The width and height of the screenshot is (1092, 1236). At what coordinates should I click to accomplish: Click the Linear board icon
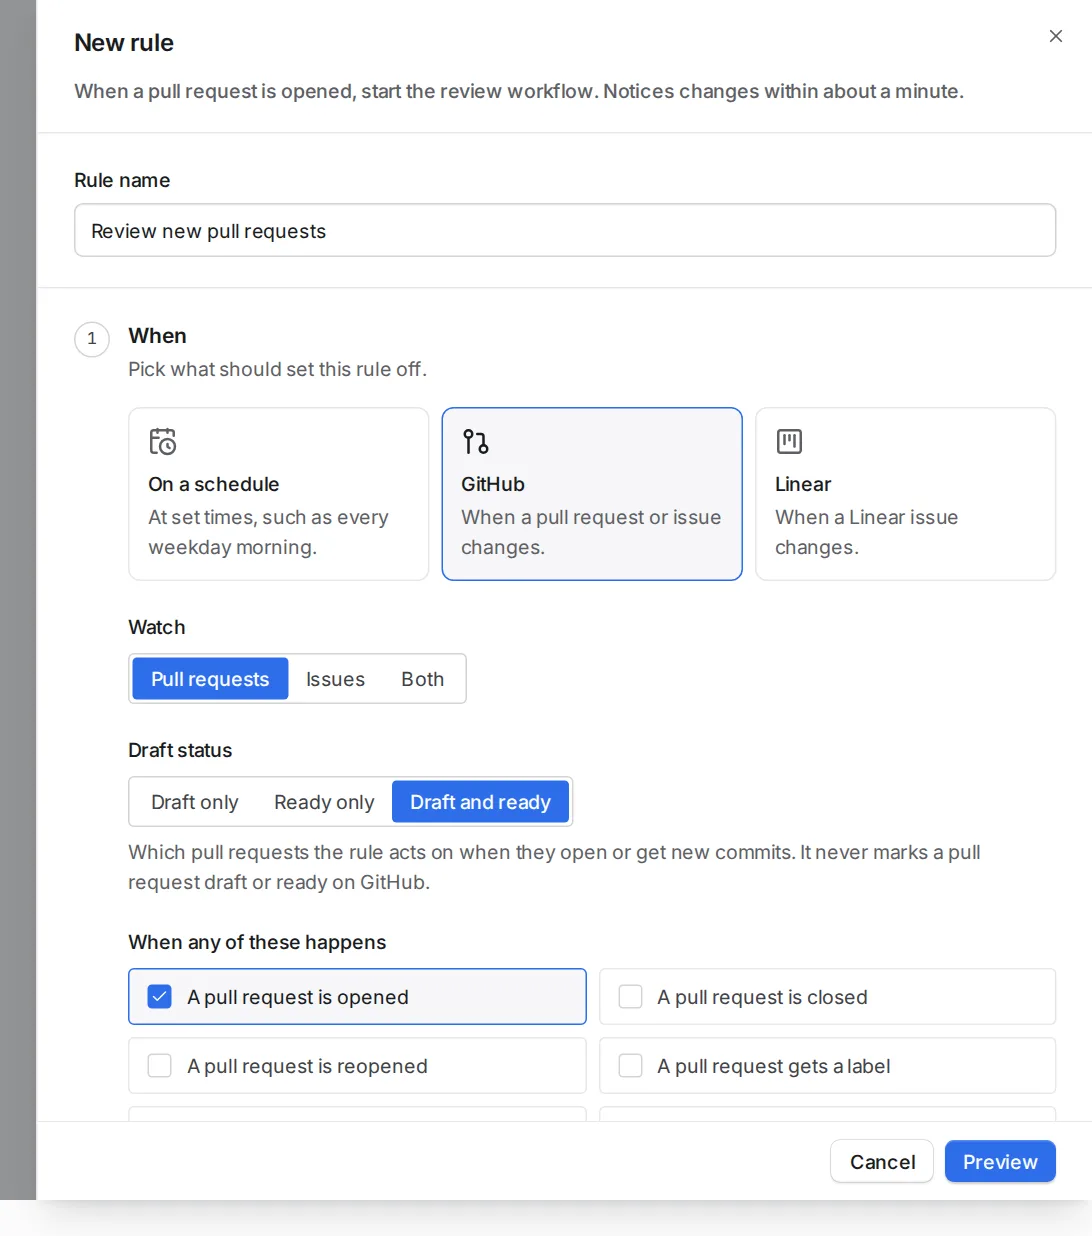point(789,441)
